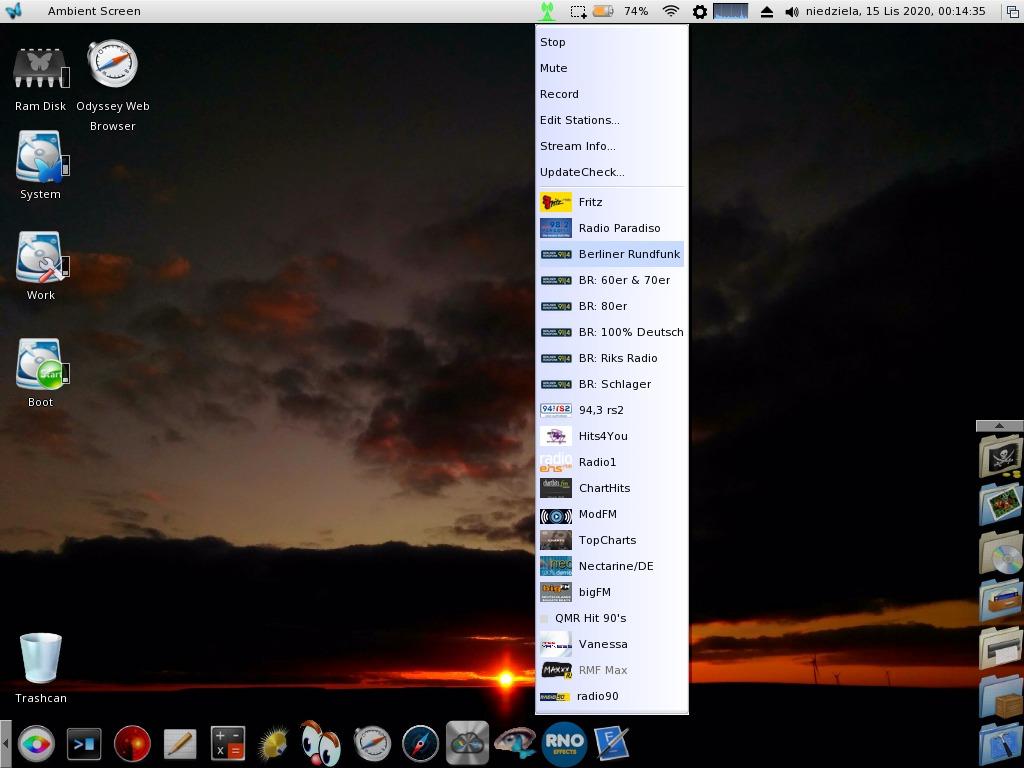Tune to bigFM station
The image size is (1024, 768).
point(611,592)
